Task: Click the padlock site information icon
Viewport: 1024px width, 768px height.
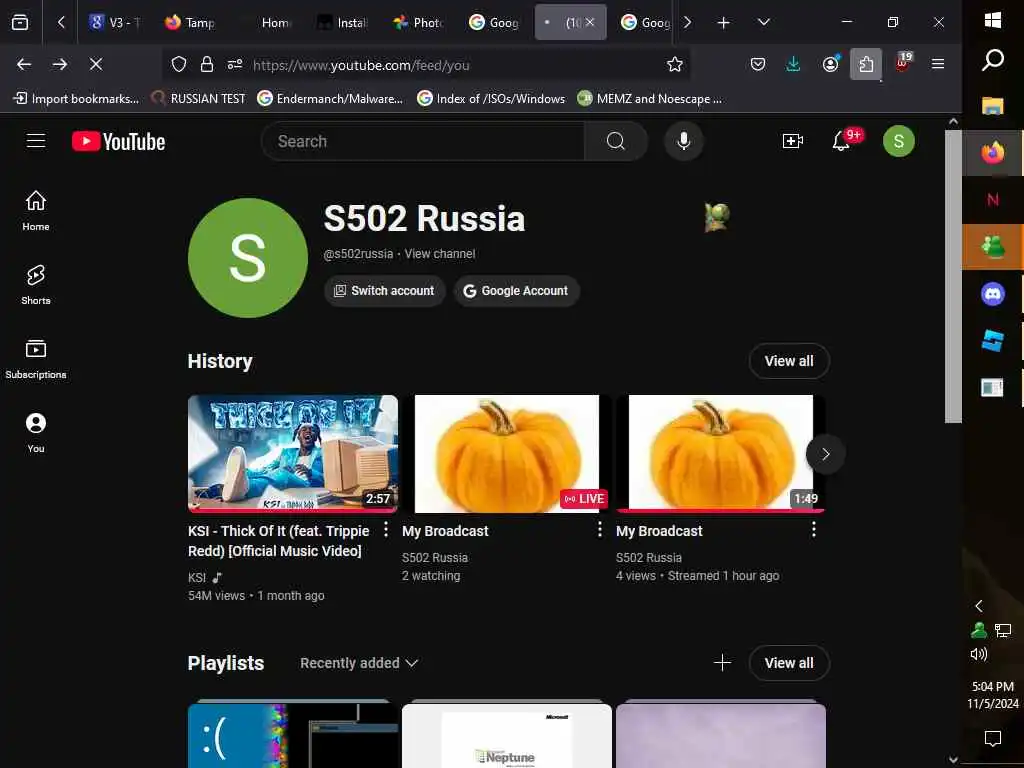Action: coord(206,64)
